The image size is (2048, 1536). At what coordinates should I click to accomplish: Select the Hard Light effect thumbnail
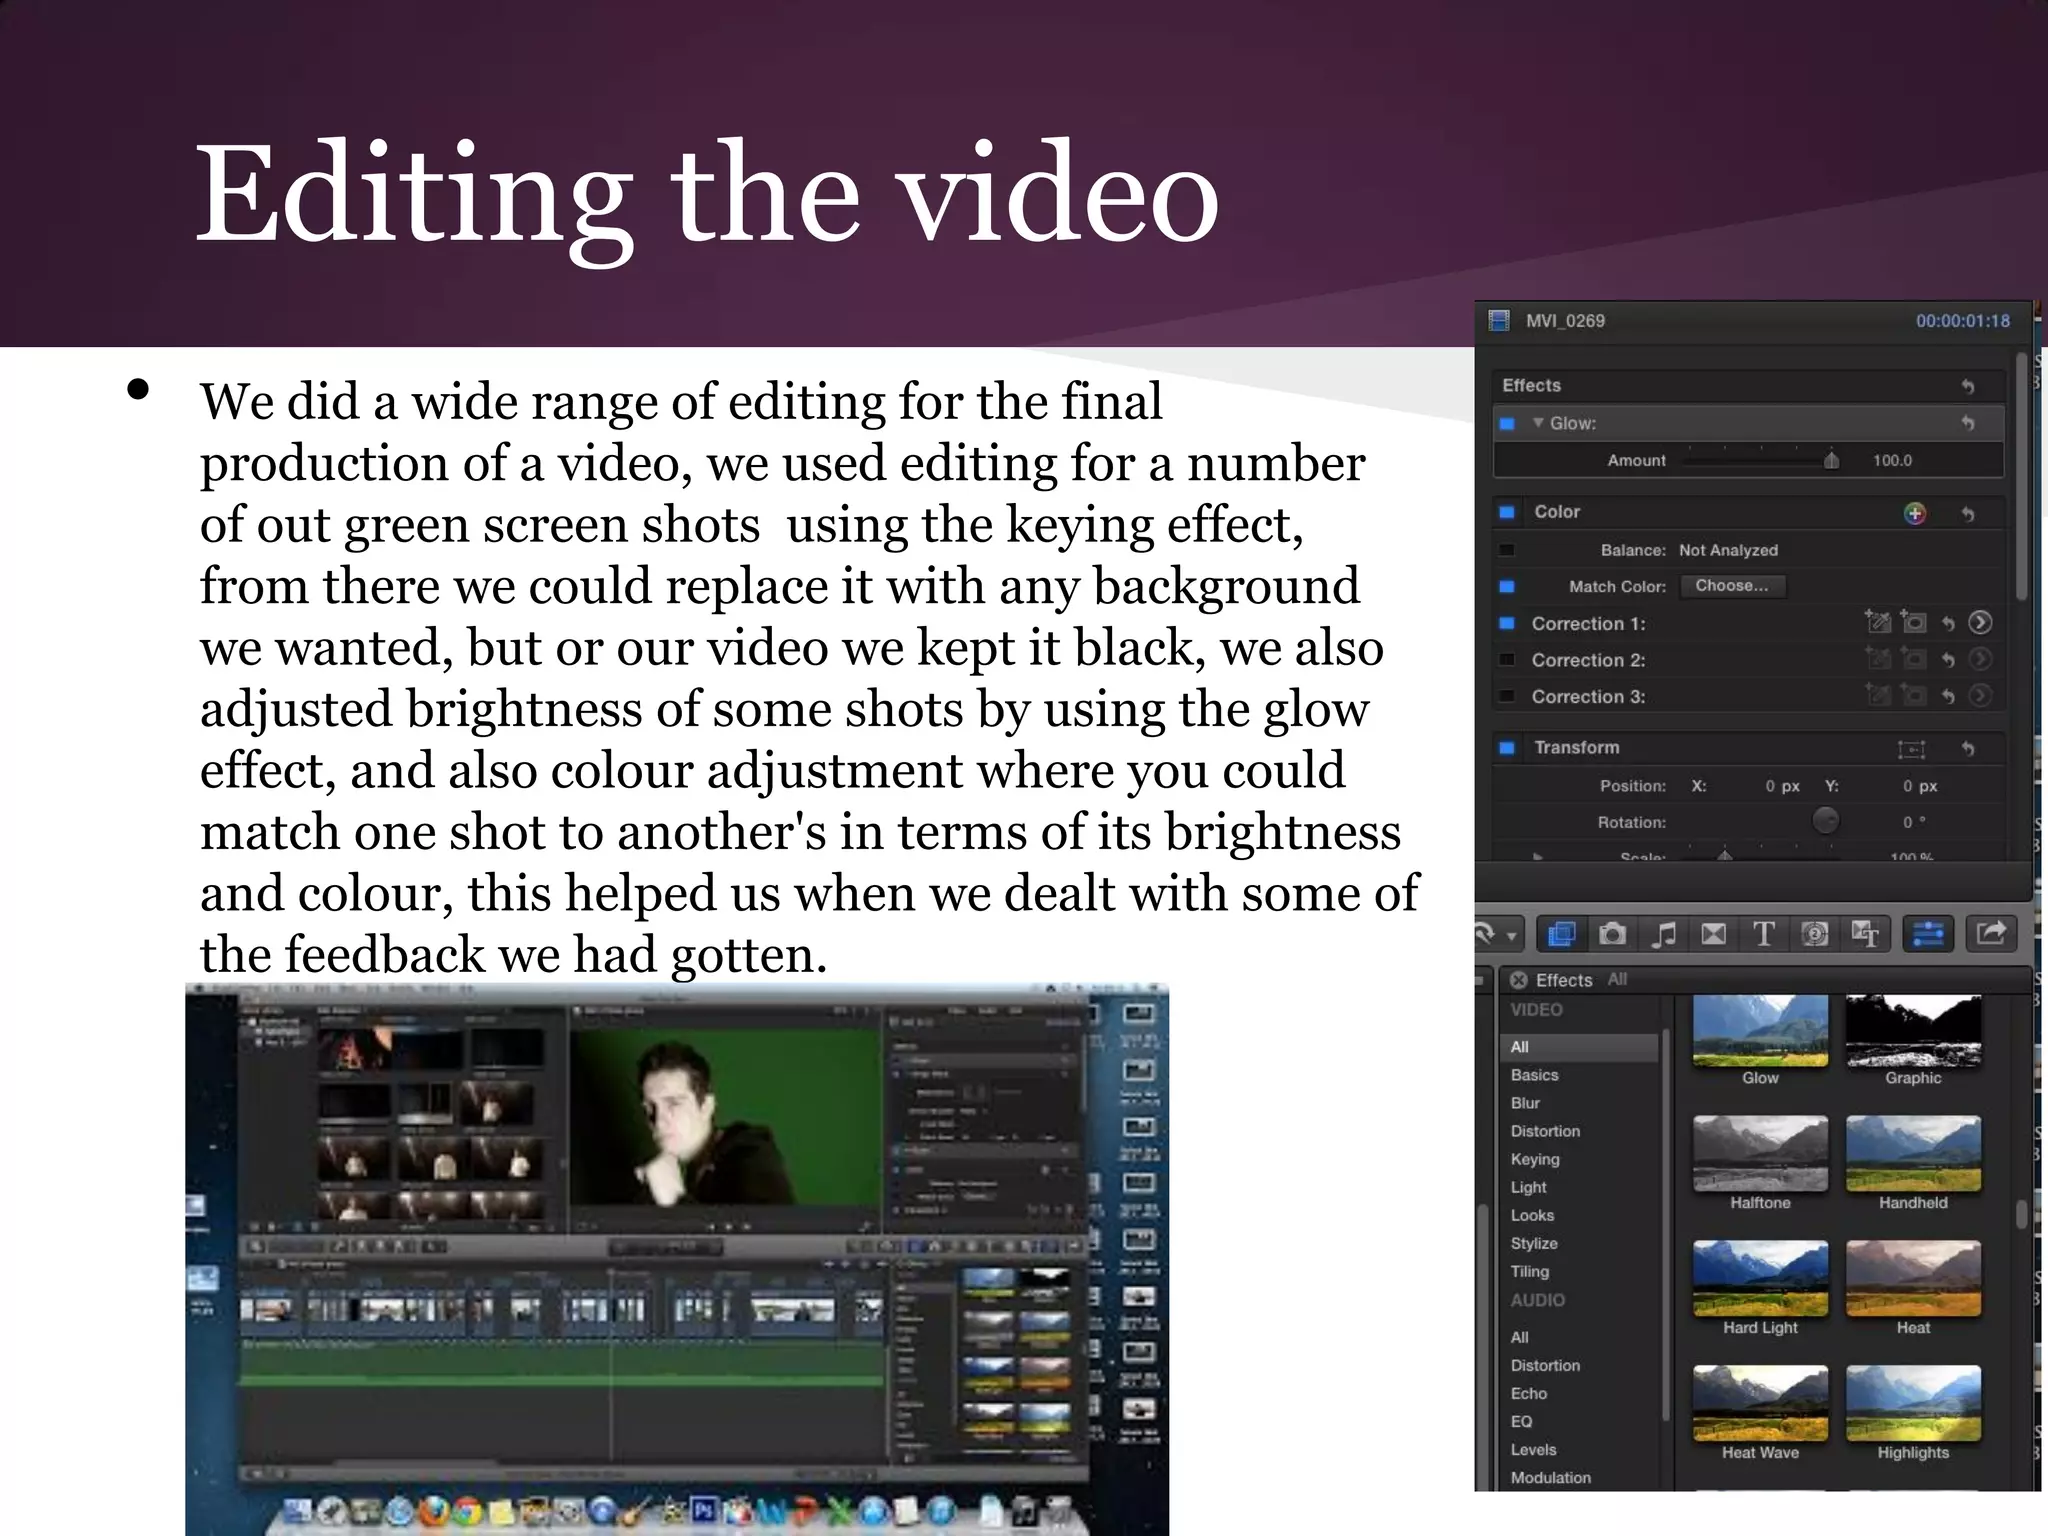pyautogui.click(x=1760, y=1279)
